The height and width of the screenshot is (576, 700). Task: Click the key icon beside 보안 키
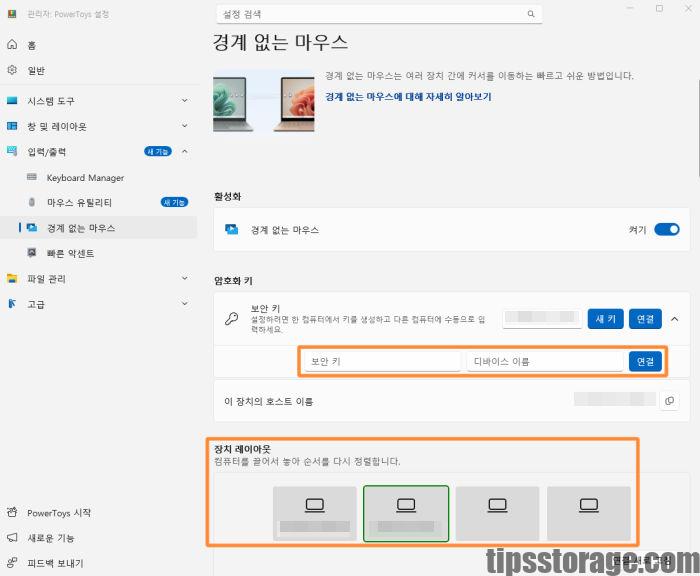[x=231, y=319]
